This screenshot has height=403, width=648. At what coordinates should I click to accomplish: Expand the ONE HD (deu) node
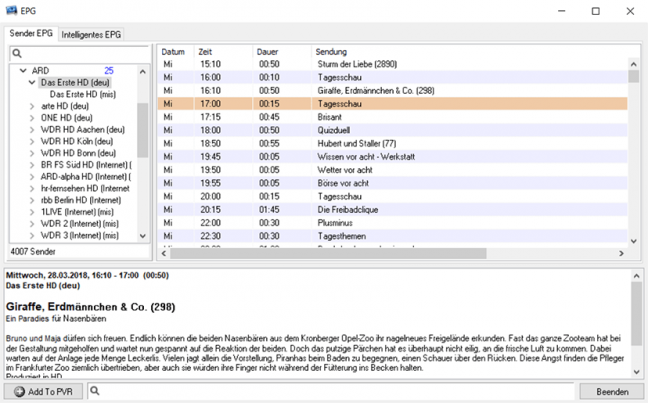click(32, 118)
